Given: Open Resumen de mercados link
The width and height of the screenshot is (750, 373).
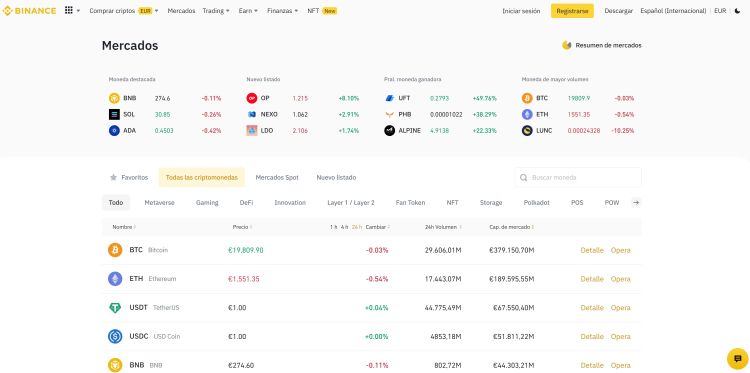Looking at the screenshot, I should (x=608, y=45).
